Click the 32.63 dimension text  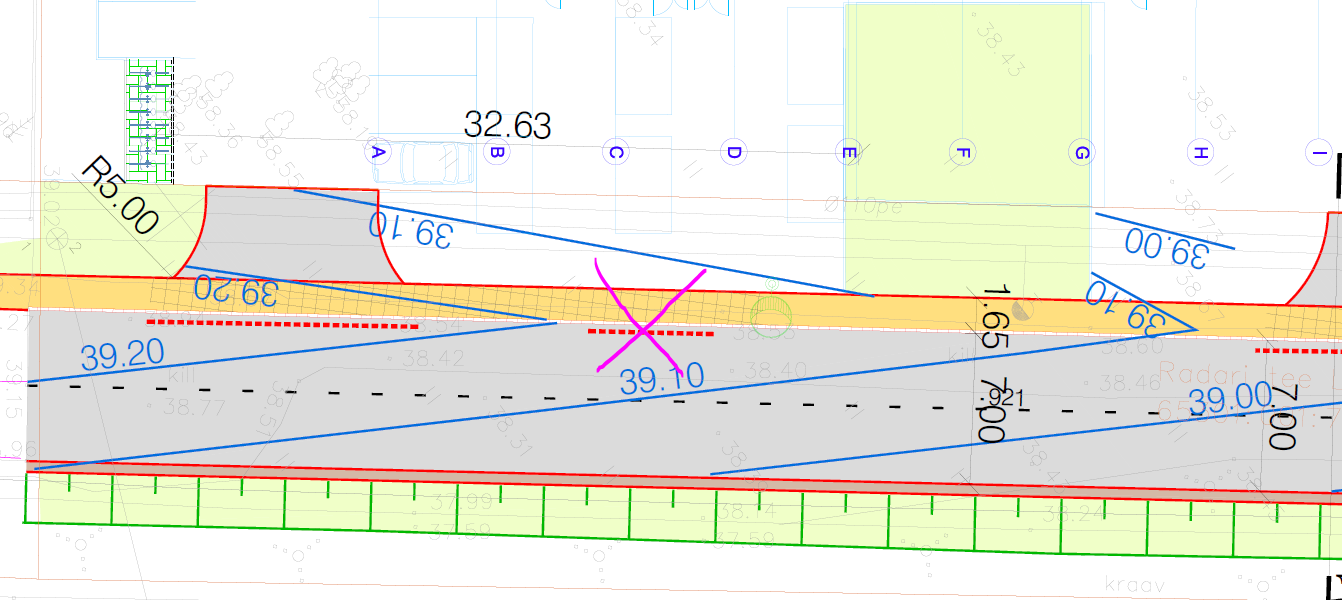[x=507, y=125]
